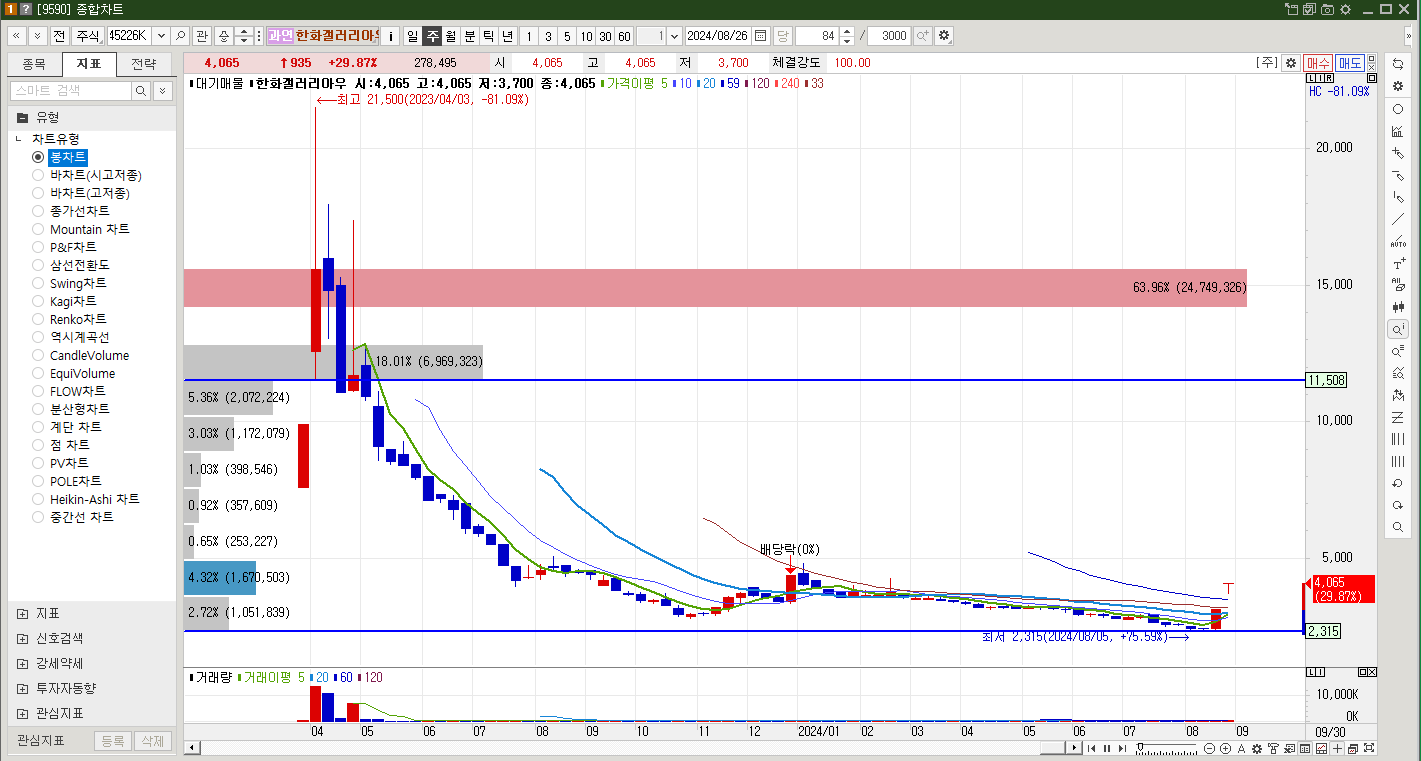Expand the 투자자동향 section
Screen dimensions: 1421x761
coord(23,688)
